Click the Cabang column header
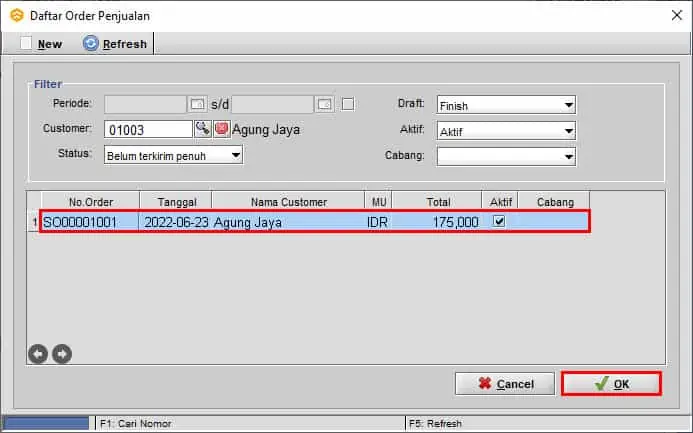 click(x=555, y=202)
